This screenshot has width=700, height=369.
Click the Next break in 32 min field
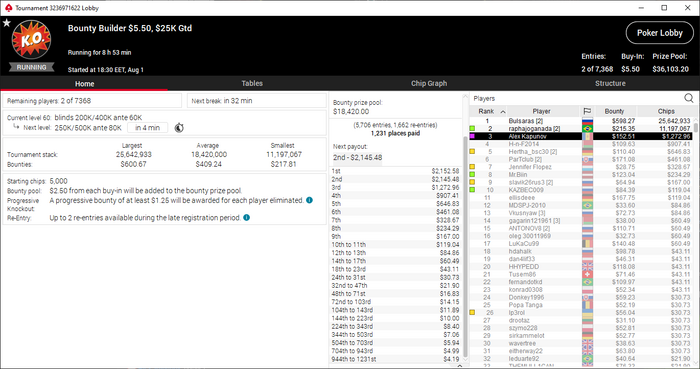257,101
